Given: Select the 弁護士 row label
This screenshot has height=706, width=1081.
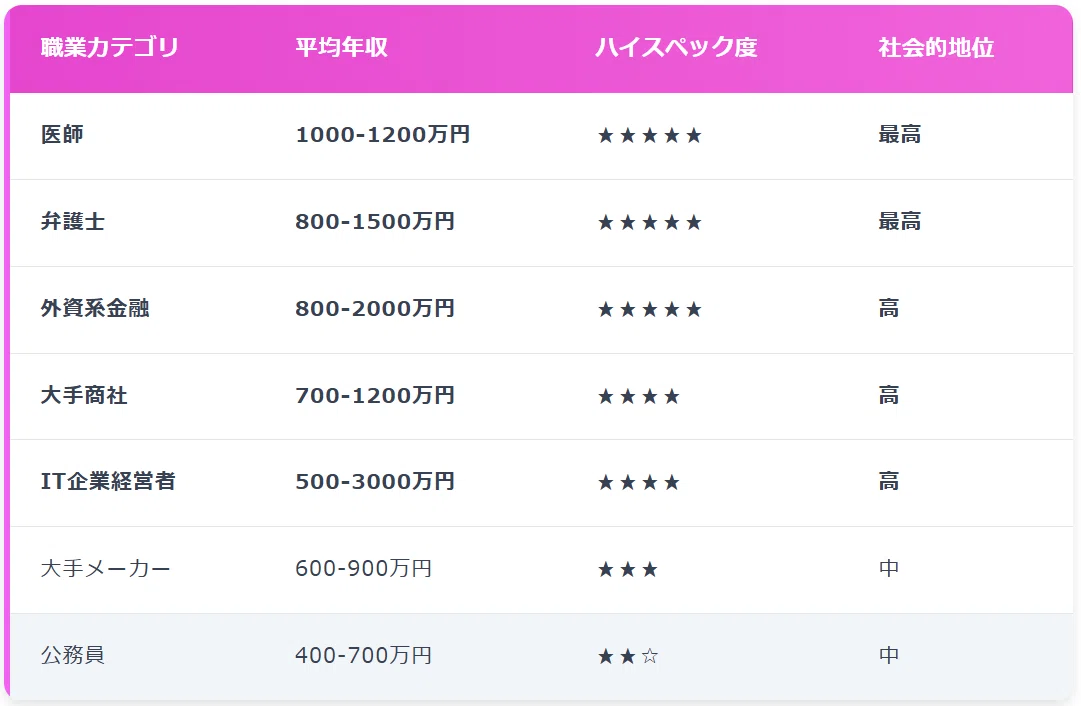Looking at the screenshot, I should [x=72, y=221].
